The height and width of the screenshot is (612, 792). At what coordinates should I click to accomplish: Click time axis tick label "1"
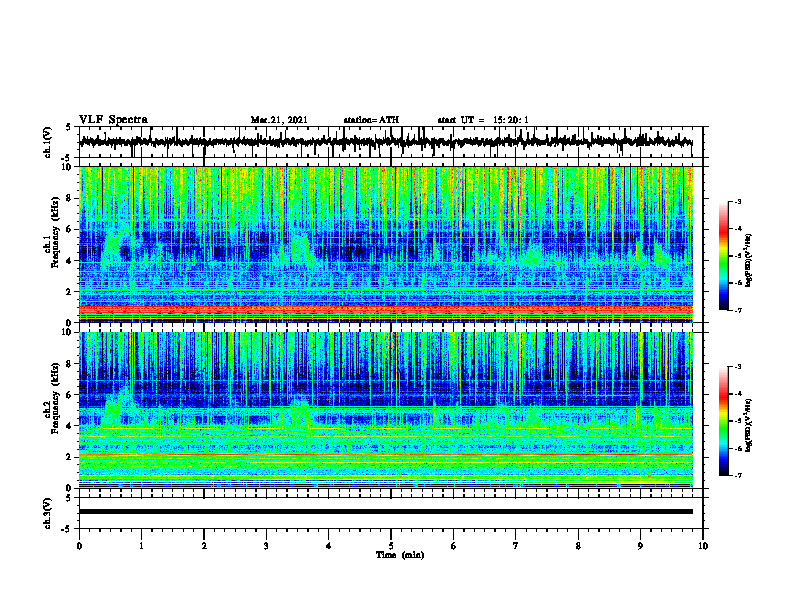point(141,546)
